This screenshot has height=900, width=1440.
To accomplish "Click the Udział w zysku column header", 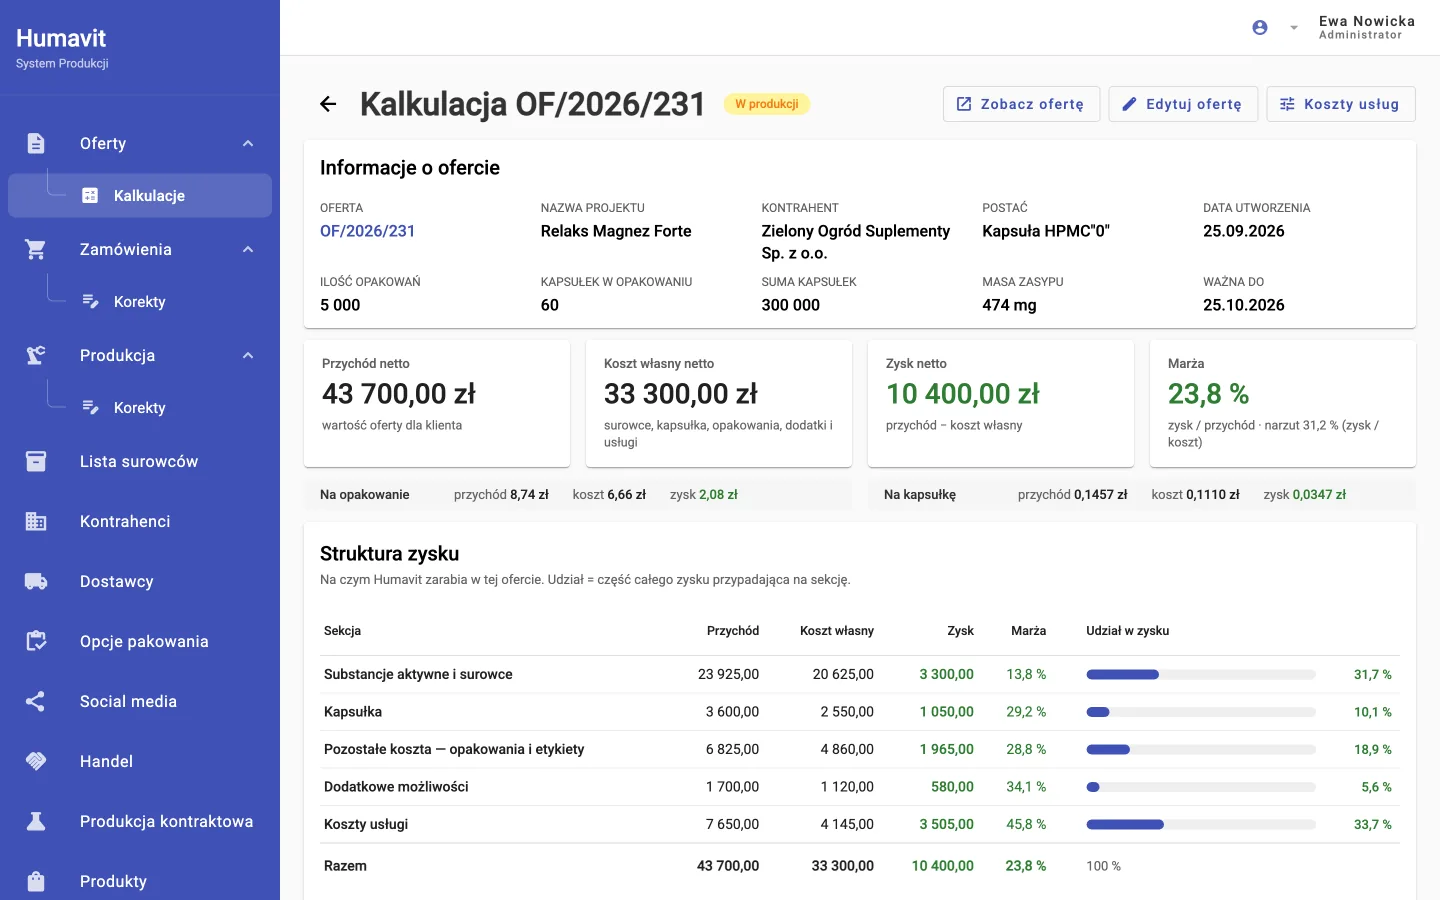I will tap(1128, 631).
